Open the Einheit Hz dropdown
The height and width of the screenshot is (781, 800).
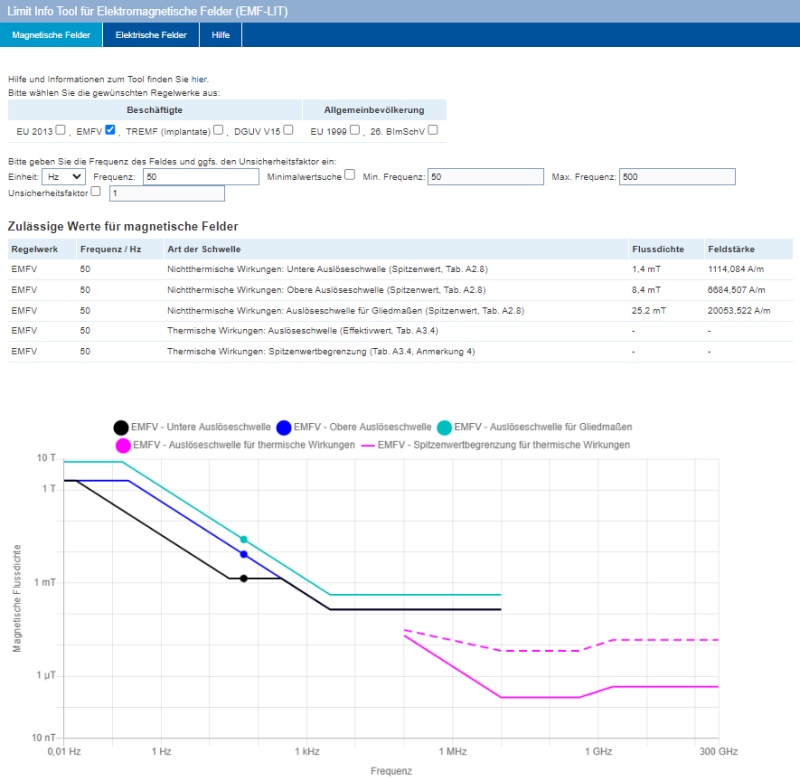(x=64, y=176)
